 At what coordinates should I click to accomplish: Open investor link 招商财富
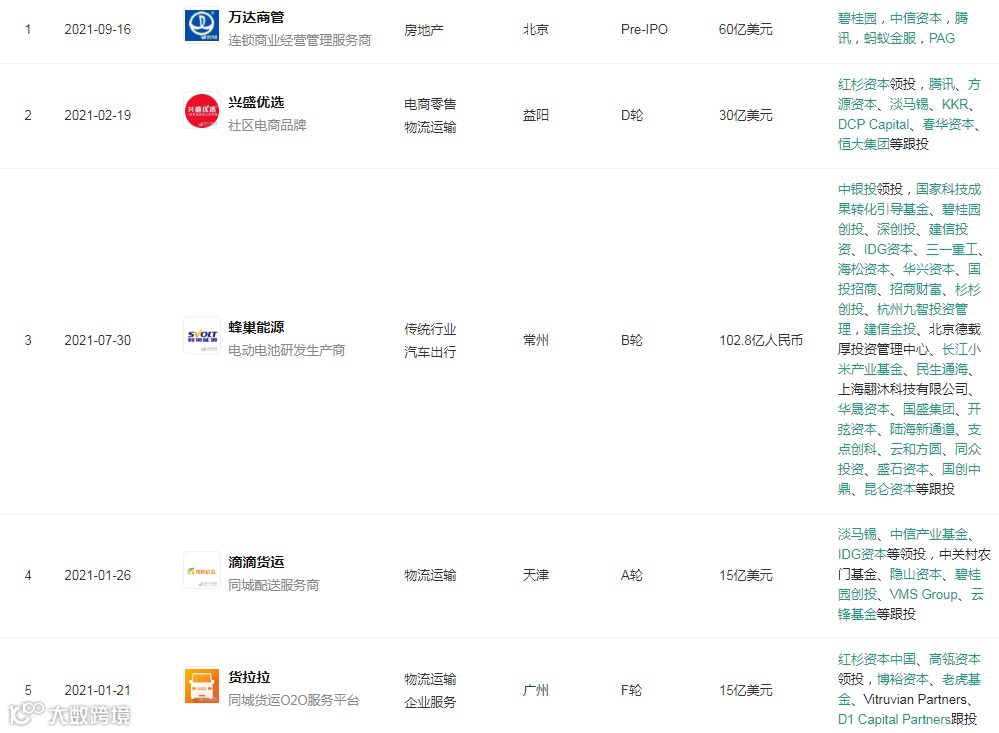tap(916, 289)
